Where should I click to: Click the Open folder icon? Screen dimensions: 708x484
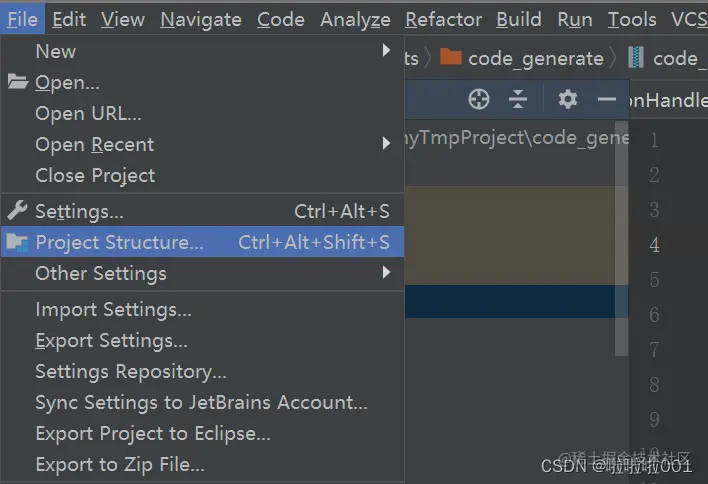(17, 83)
